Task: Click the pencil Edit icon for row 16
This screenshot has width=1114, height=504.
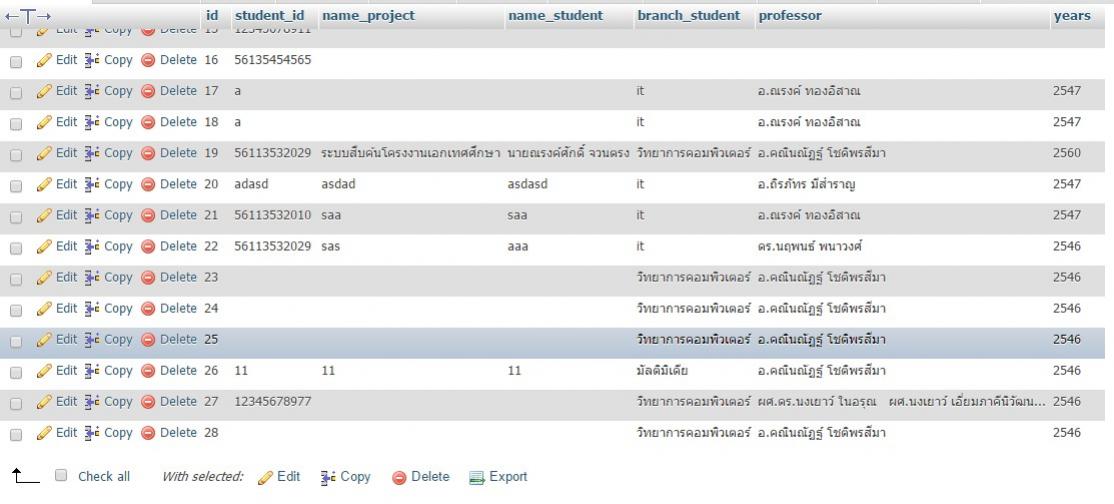Action: (44, 60)
